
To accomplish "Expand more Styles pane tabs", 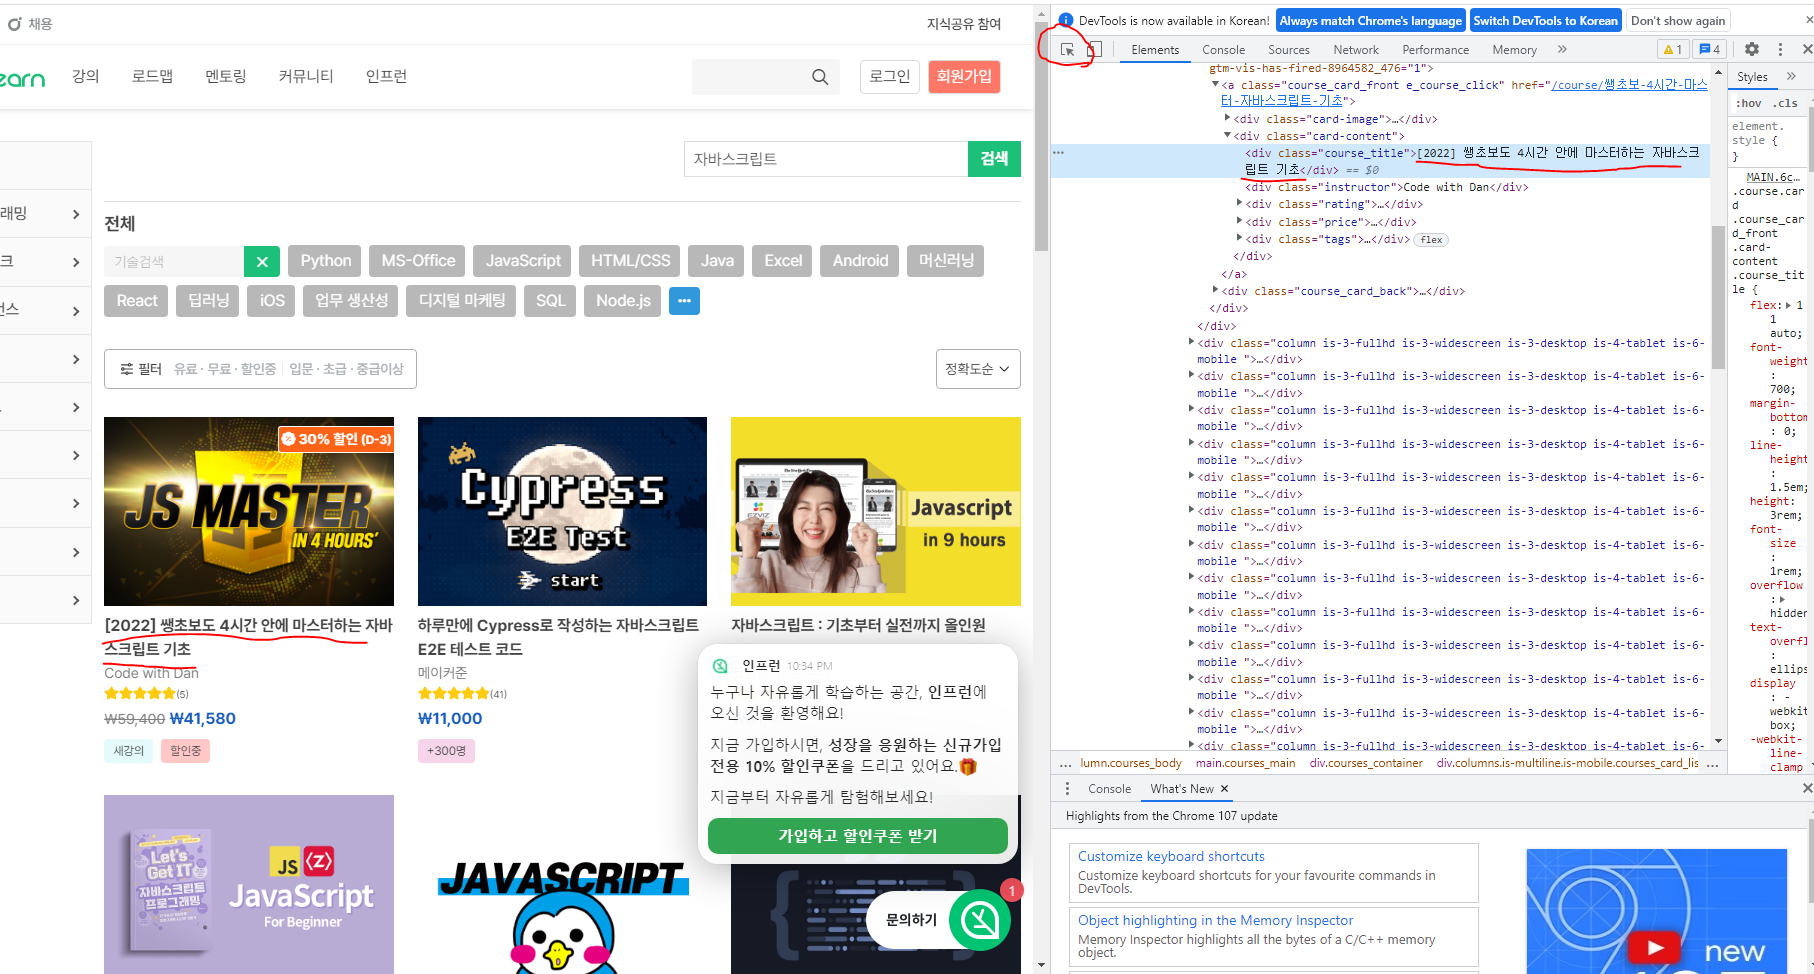I will pyautogui.click(x=1791, y=77).
